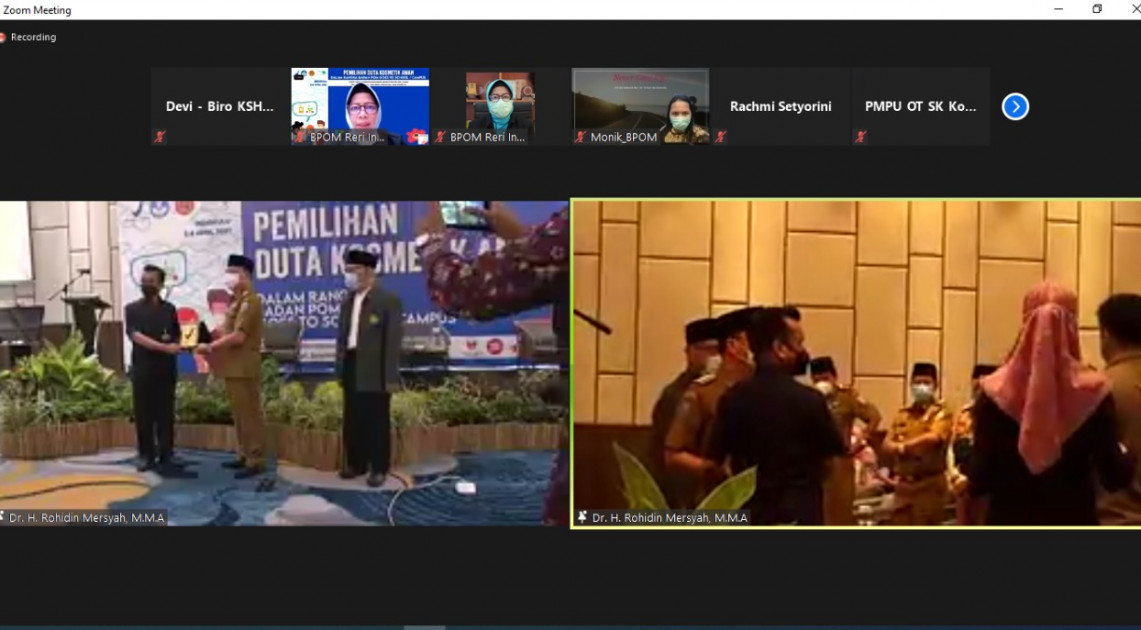Image resolution: width=1141 pixels, height=630 pixels.
Task: Minimize the Zoom Meeting window
Action: point(1058,9)
